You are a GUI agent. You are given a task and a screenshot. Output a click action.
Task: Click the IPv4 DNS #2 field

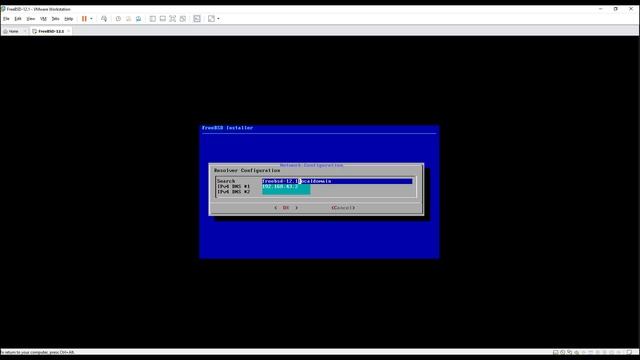tap(286, 192)
